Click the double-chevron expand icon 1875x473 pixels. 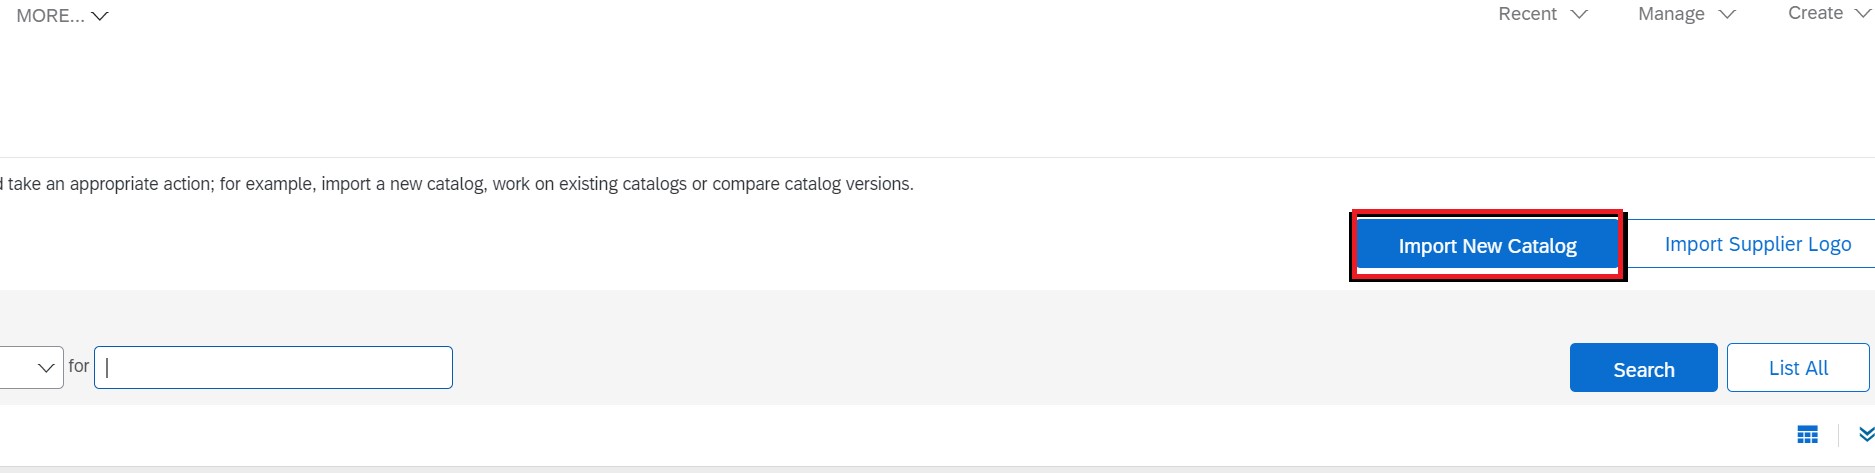[1865, 434]
